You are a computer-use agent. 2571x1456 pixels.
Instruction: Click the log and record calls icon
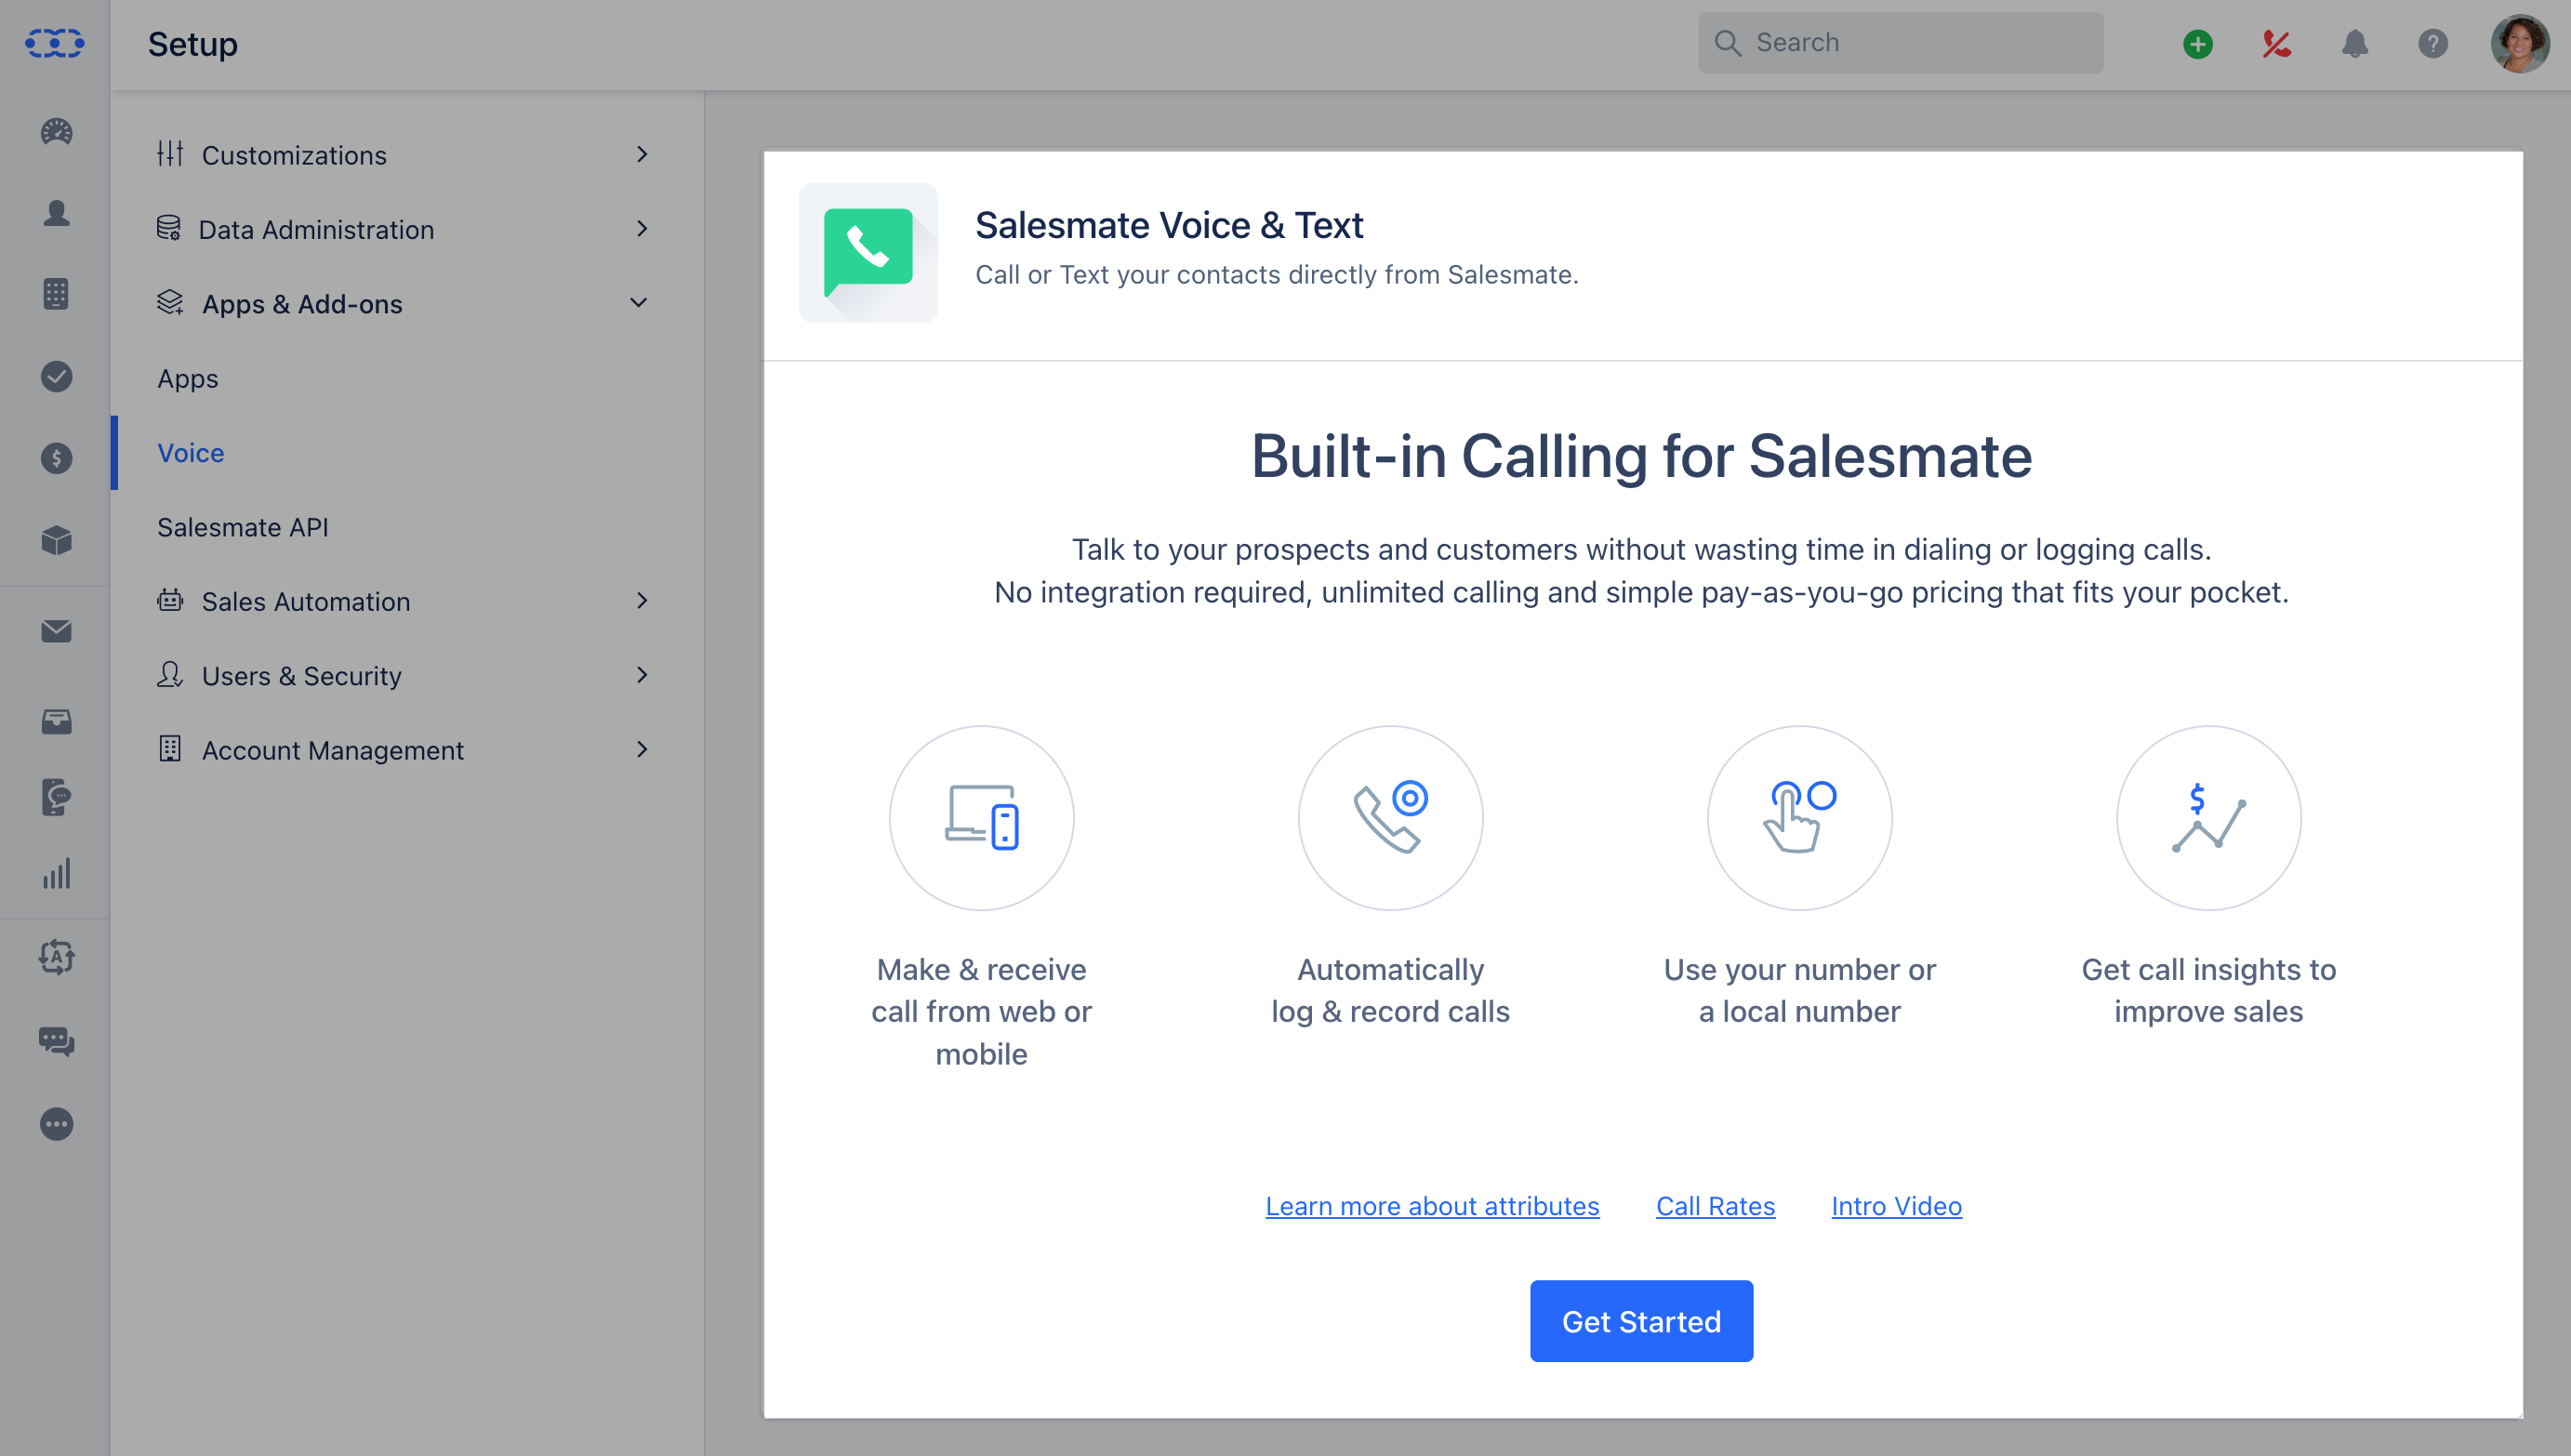[1390, 818]
